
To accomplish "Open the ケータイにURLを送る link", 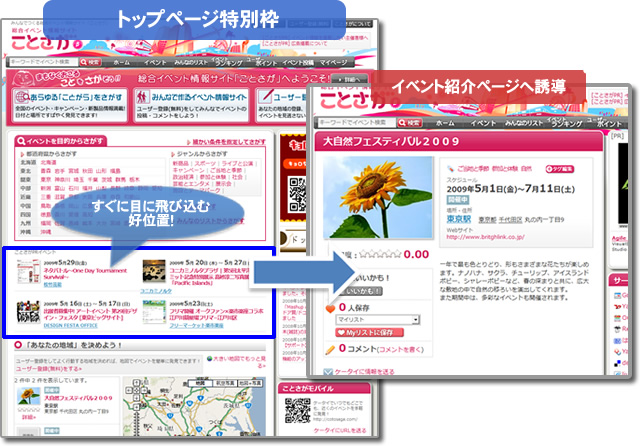I will [340, 430].
